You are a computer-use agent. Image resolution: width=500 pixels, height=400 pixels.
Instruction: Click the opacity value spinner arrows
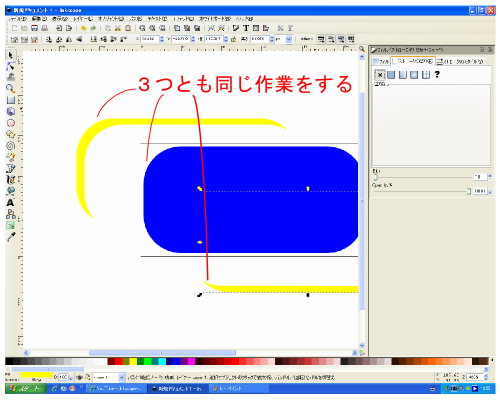point(490,191)
